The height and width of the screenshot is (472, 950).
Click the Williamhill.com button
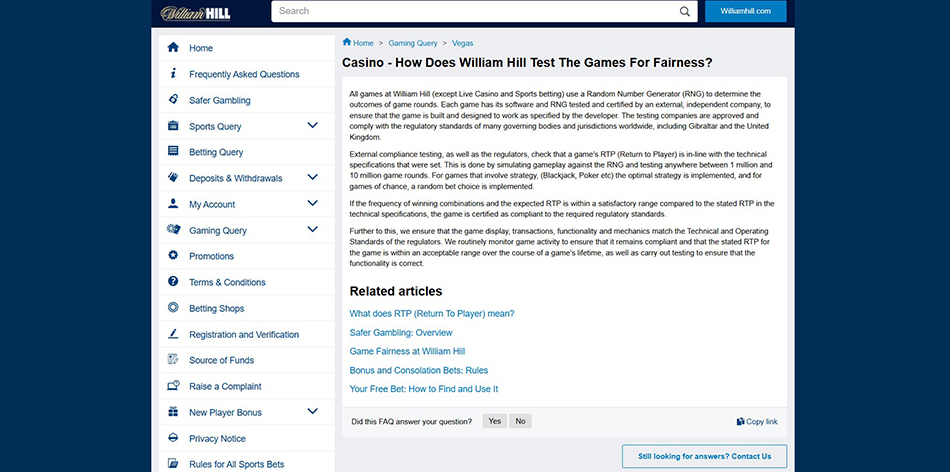click(x=745, y=11)
